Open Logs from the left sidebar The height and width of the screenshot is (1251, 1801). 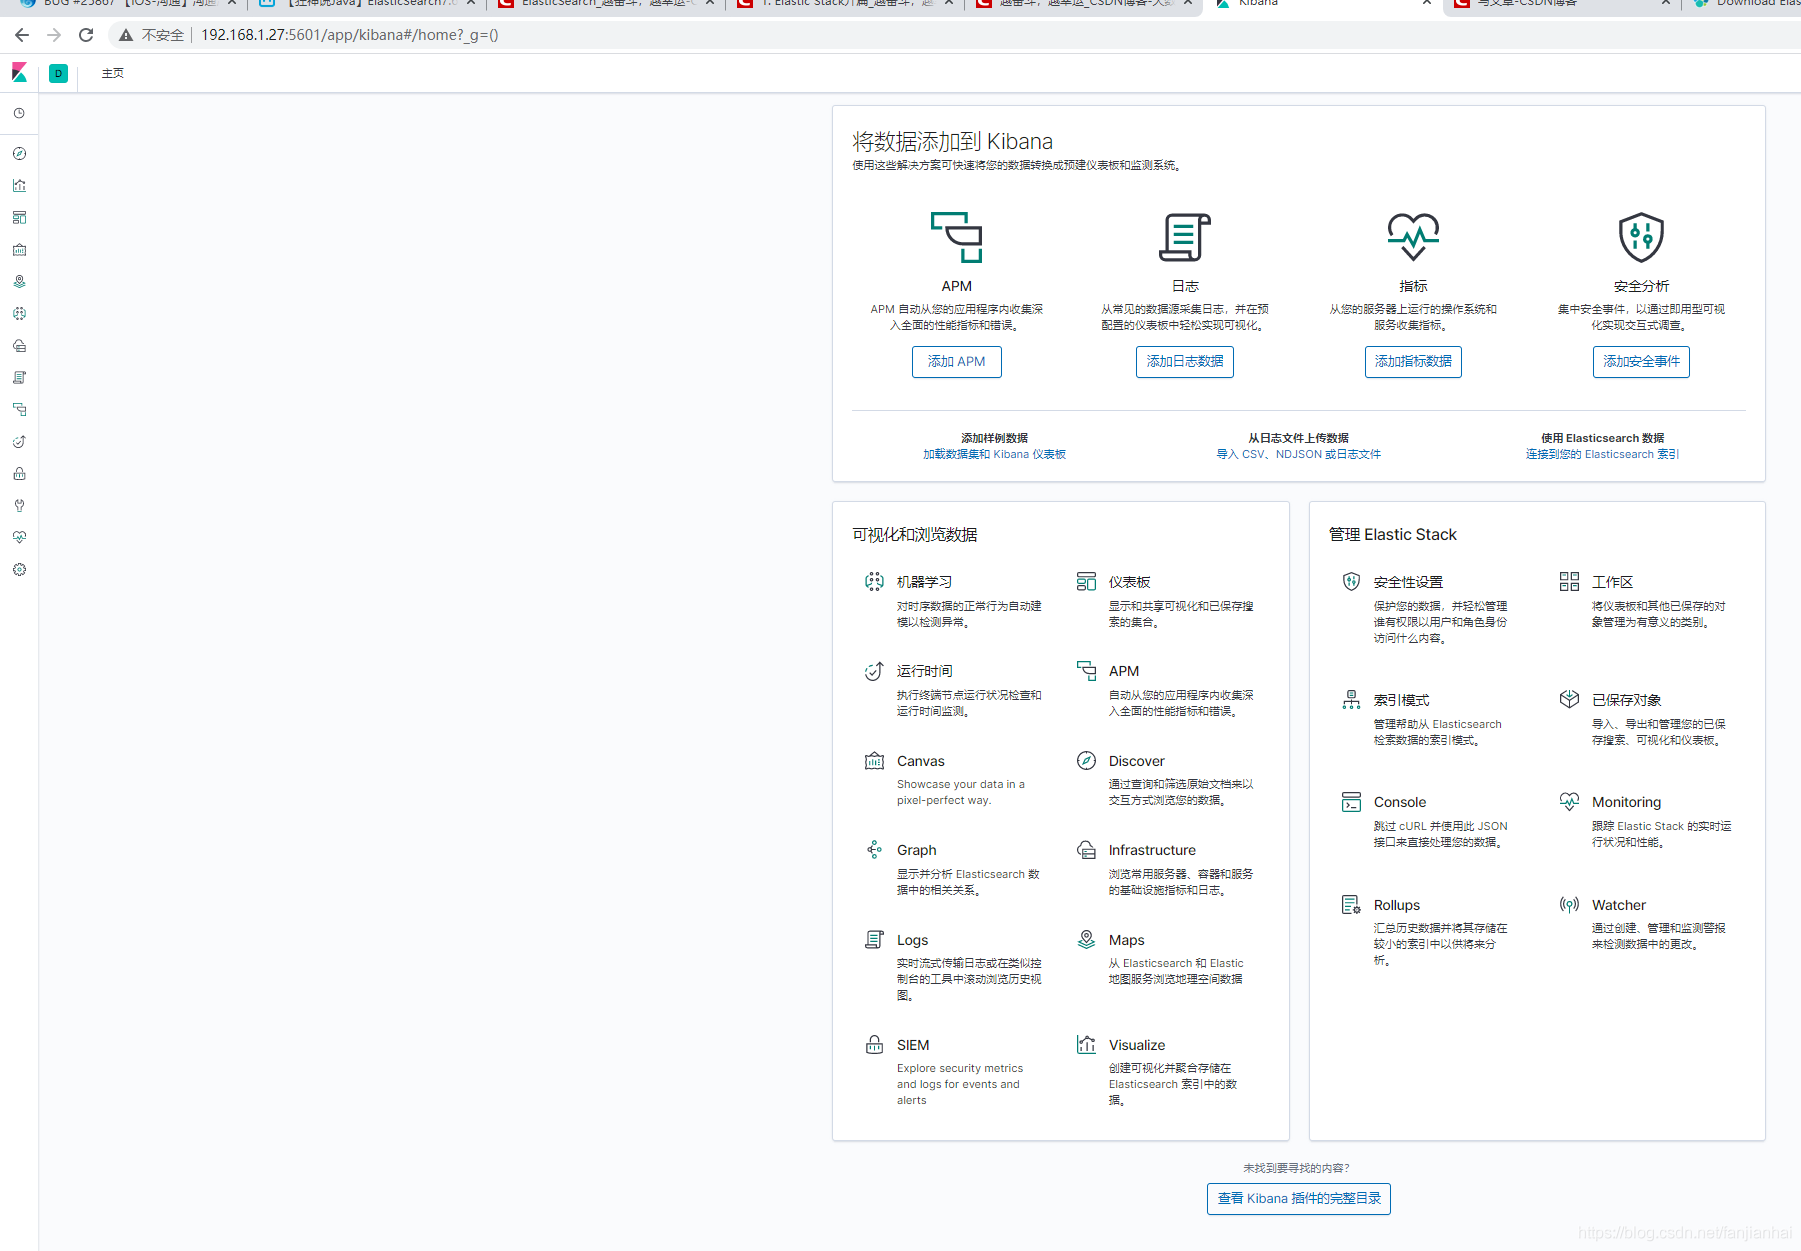point(19,377)
